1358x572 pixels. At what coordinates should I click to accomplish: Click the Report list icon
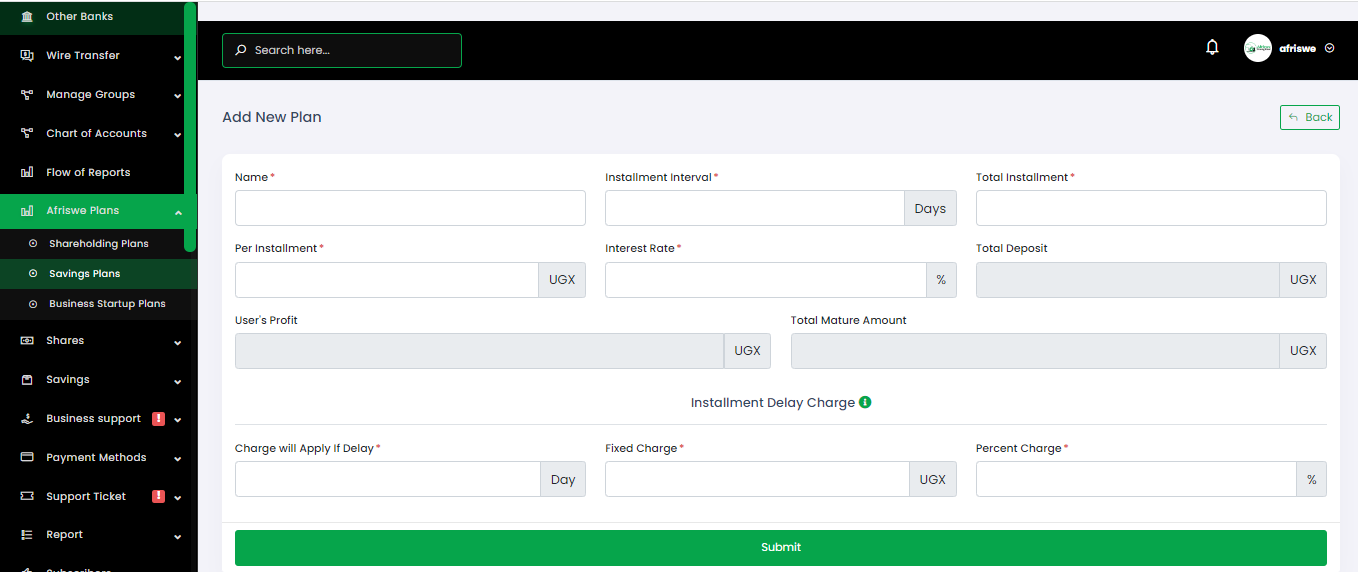click(27, 535)
